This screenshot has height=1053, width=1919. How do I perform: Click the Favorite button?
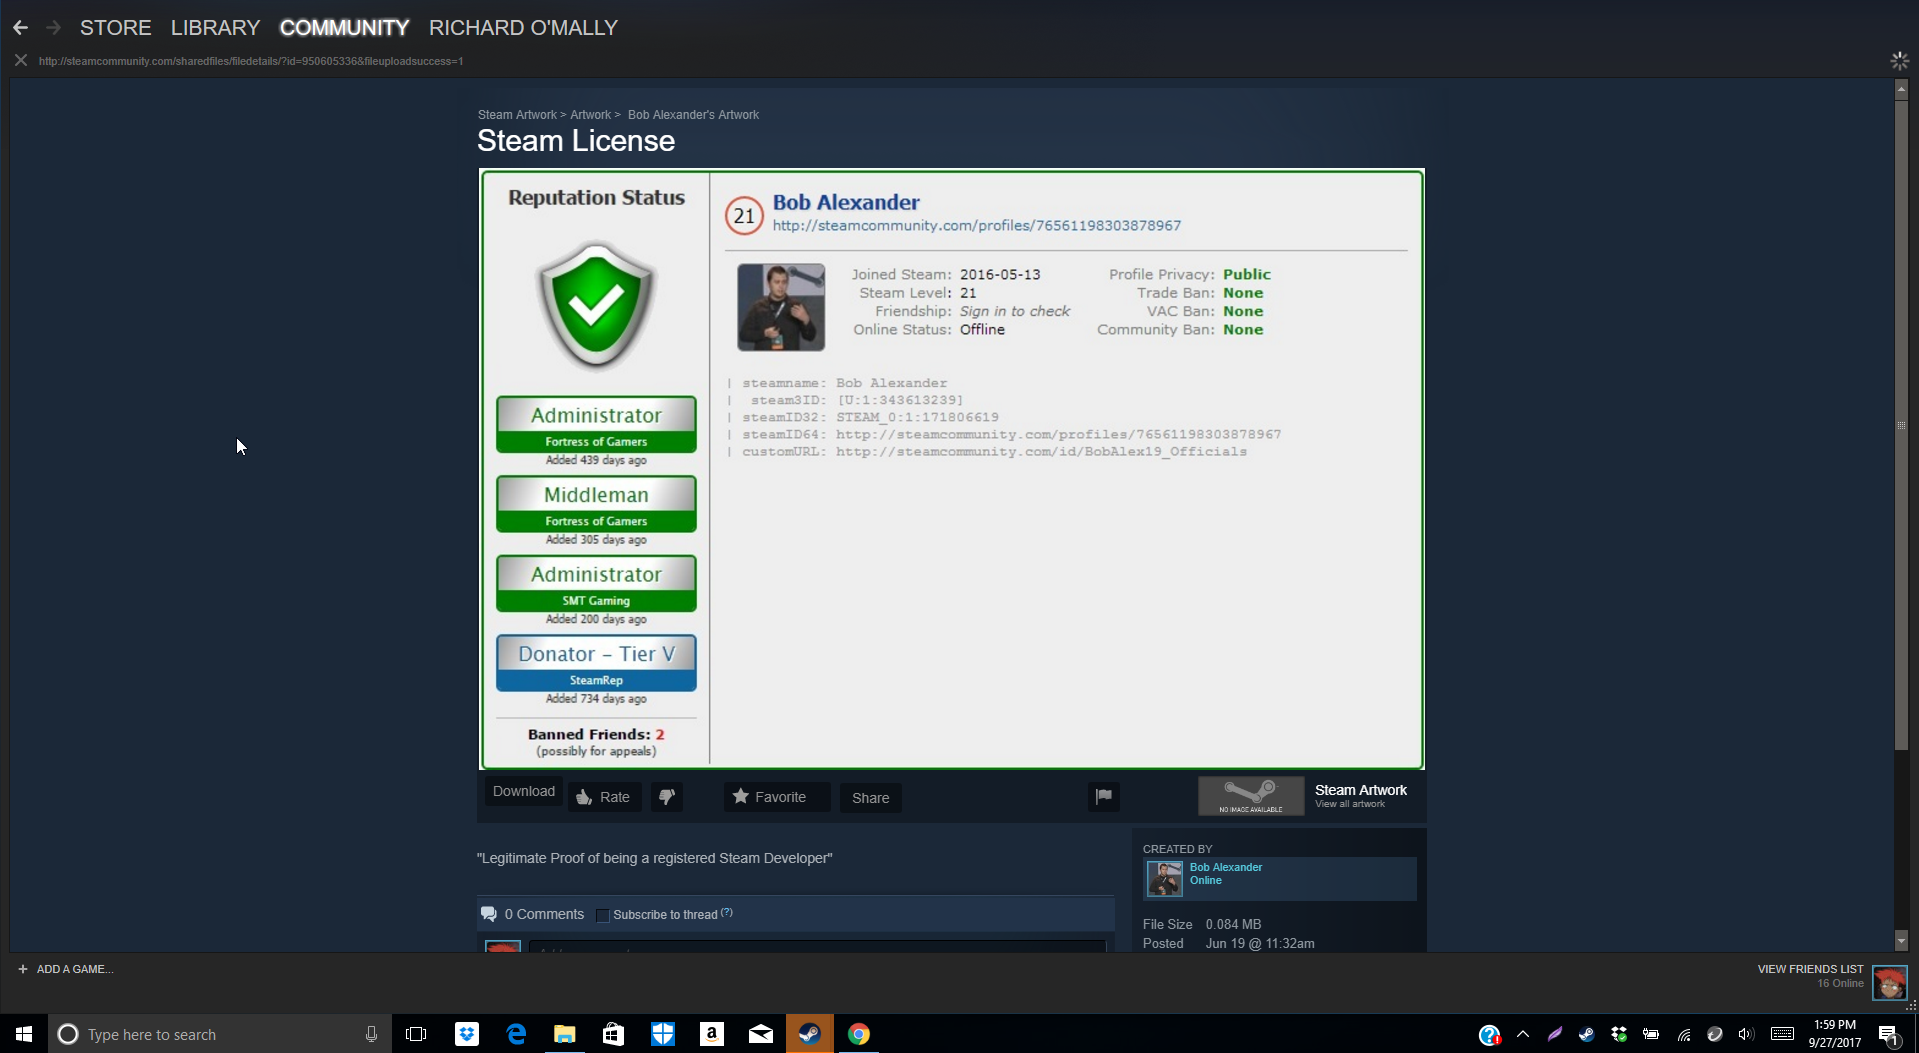pyautogui.click(x=769, y=797)
